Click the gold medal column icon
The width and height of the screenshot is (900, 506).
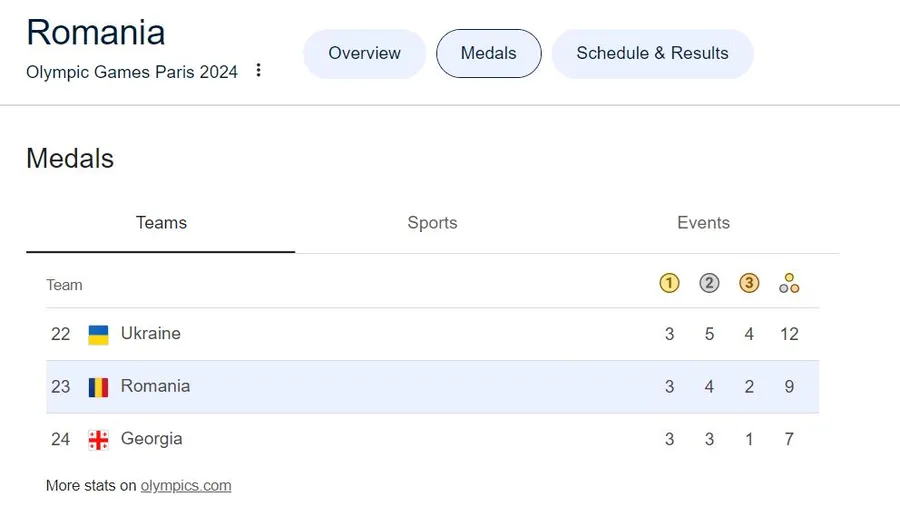pos(669,284)
